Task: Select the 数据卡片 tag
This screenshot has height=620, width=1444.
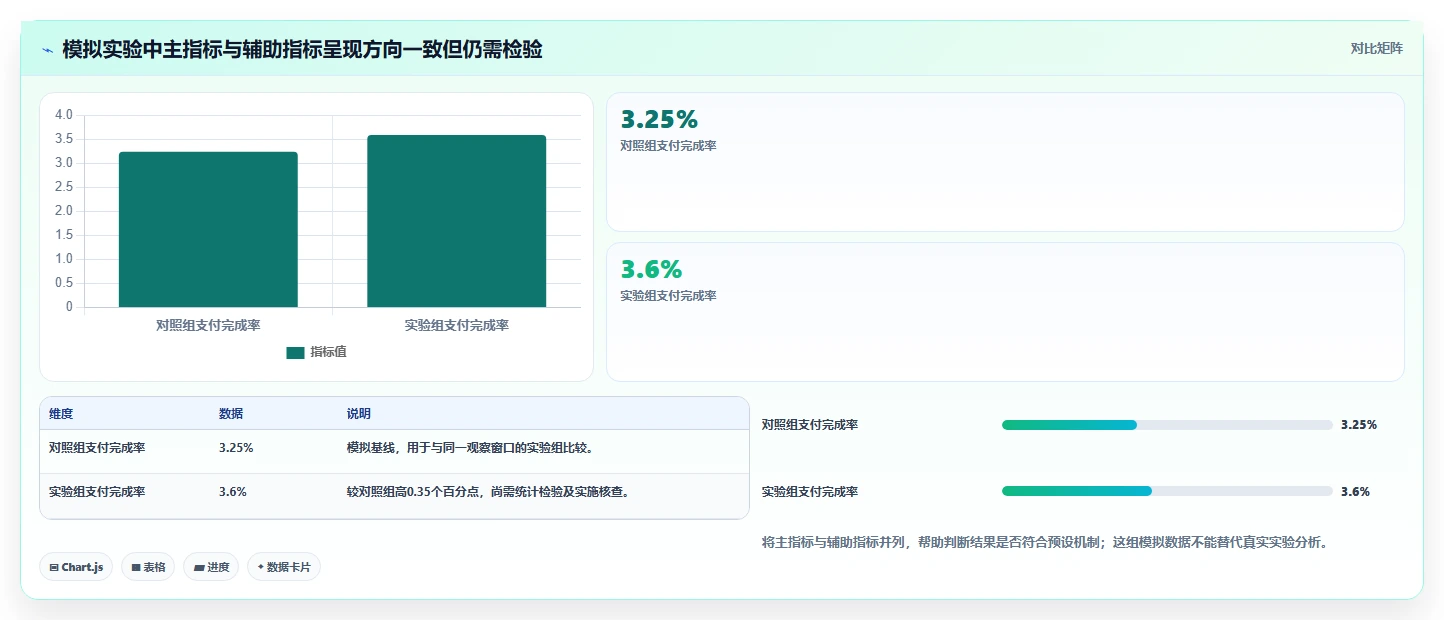Action: click(284, 567)
